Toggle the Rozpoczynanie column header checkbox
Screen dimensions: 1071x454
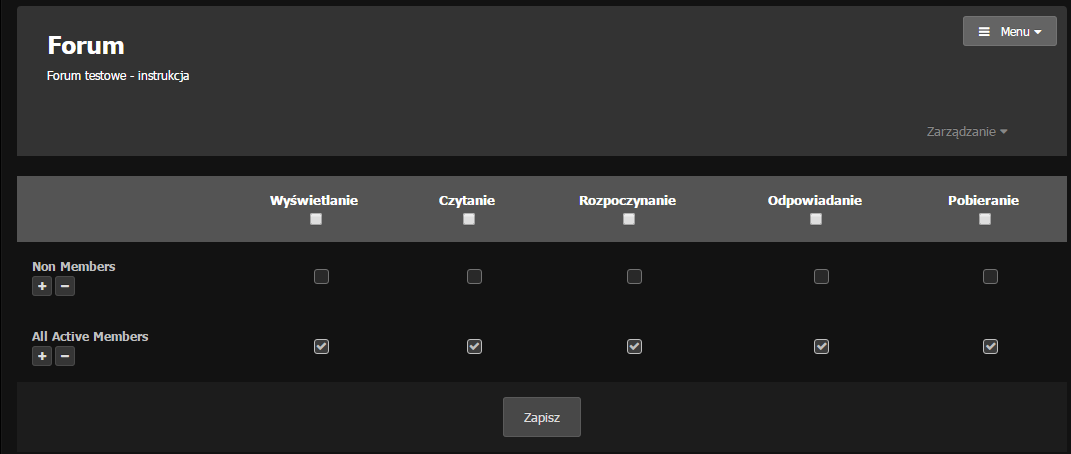pyautogui.click(x=628, y=220)
